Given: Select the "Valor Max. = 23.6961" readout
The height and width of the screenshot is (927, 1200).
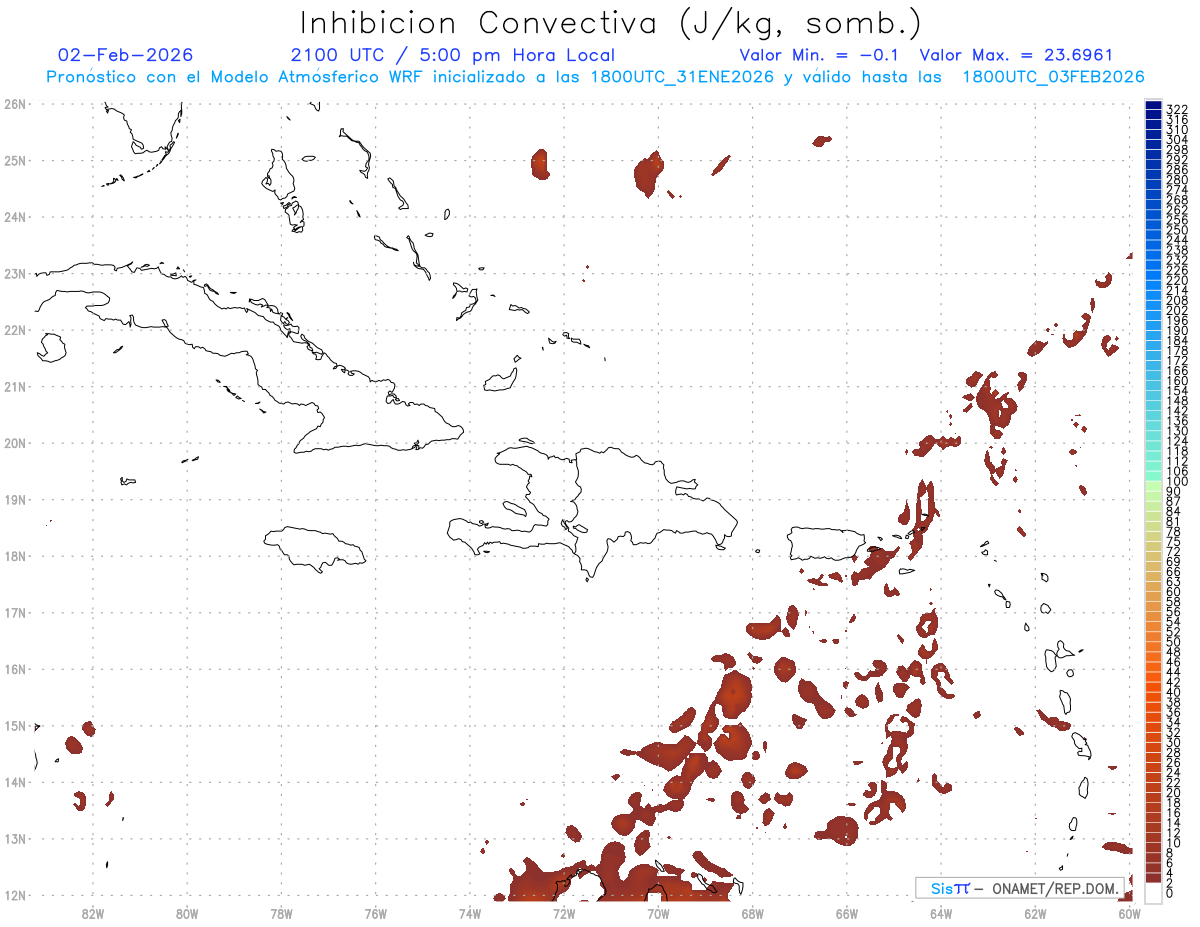Looking at the screenshot, I should coord(1016,55).
